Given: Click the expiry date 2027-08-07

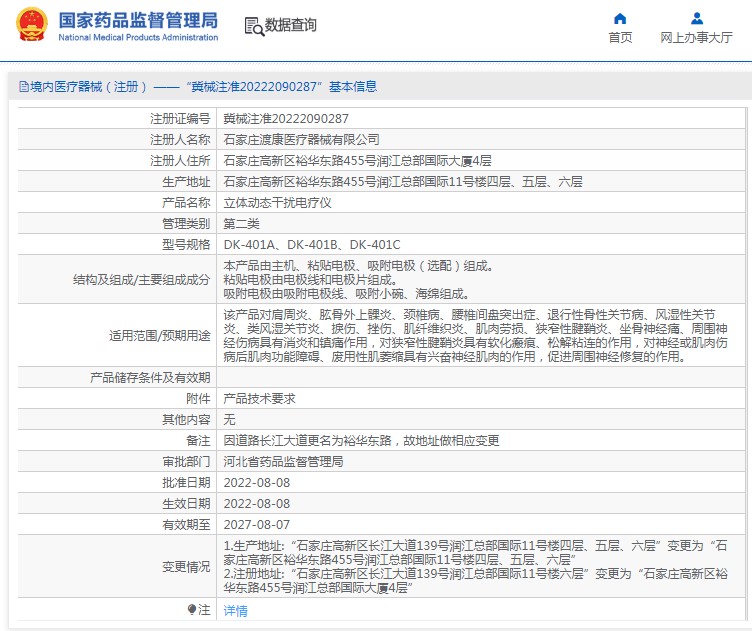Looking at the screenshot, I should tap(256, 524).
